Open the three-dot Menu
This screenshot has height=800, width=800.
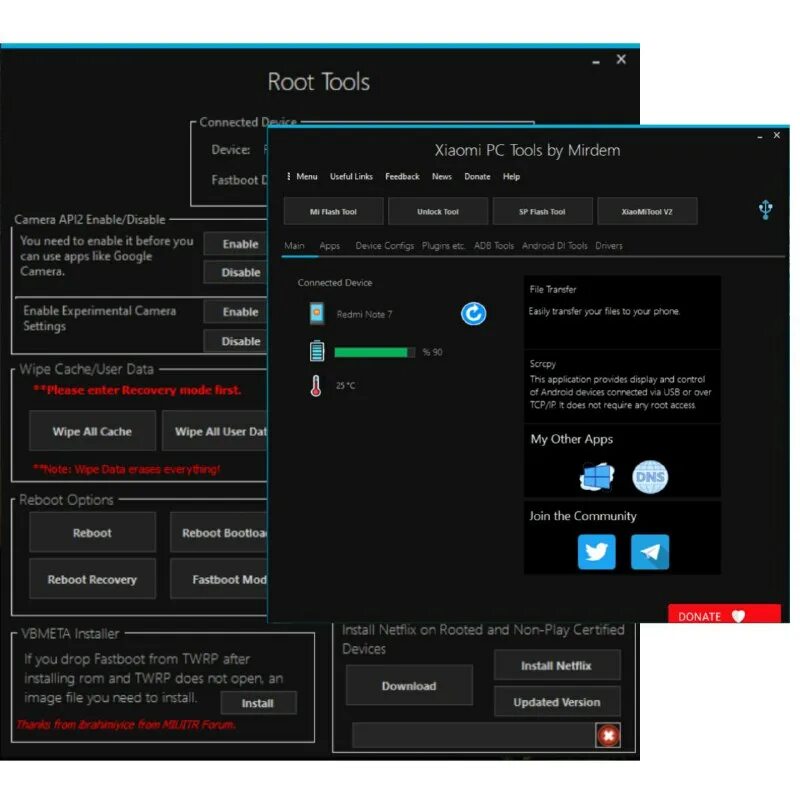coord(302,177)
